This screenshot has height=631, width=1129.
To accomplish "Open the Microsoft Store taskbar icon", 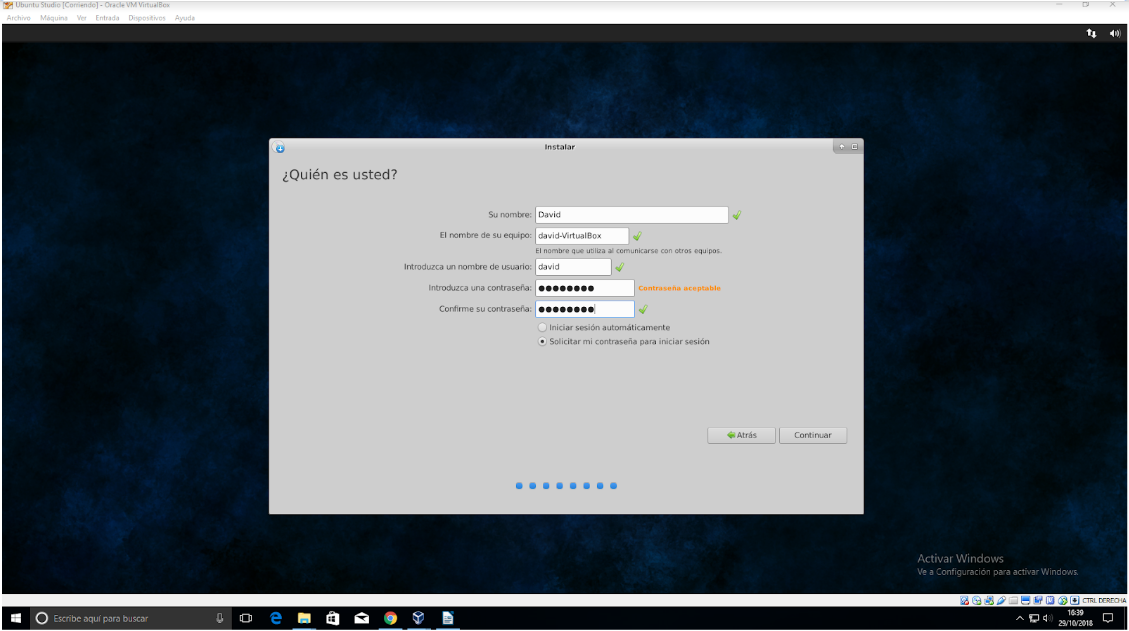I will [x=333, y=618].
